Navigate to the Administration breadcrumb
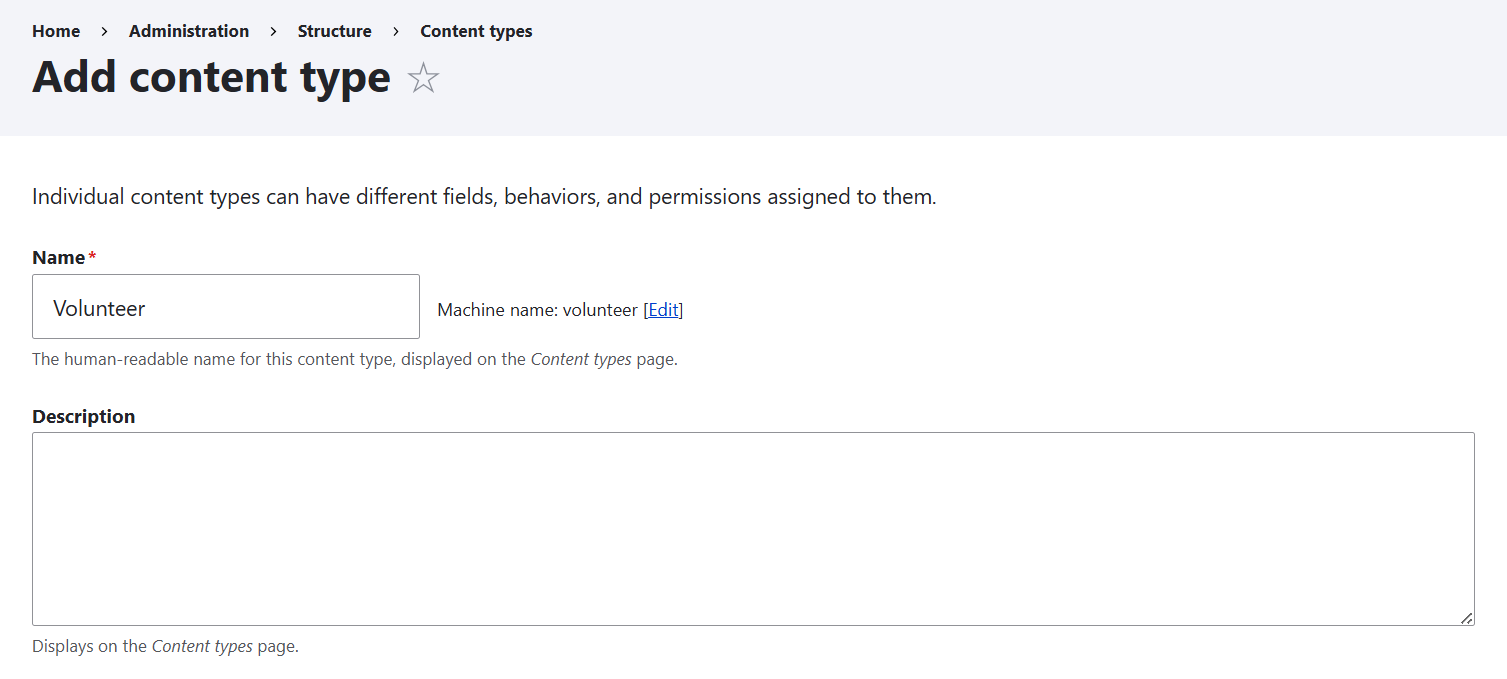This screenshot has height=679, width=1507. (189, 31)
